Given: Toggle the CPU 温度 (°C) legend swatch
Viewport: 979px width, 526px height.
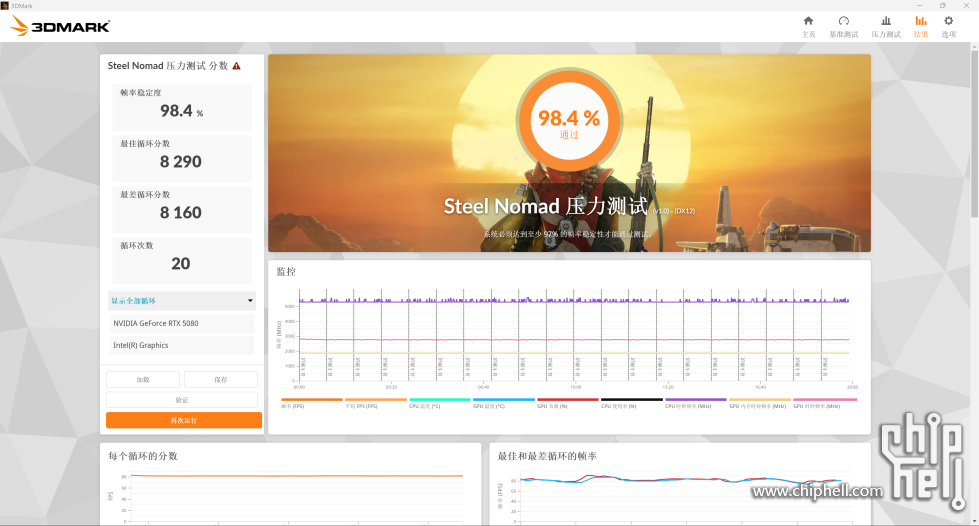Looking at the screenshot, I should click(x=440, y=402).
